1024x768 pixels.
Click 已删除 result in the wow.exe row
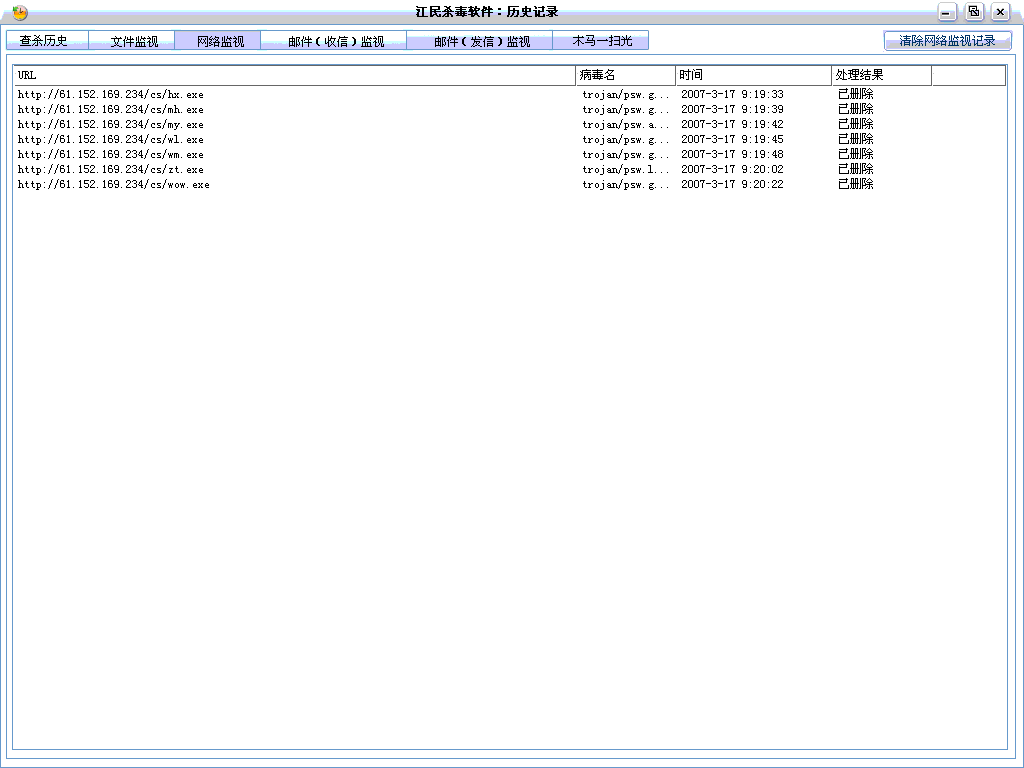(x=856, y=184)
